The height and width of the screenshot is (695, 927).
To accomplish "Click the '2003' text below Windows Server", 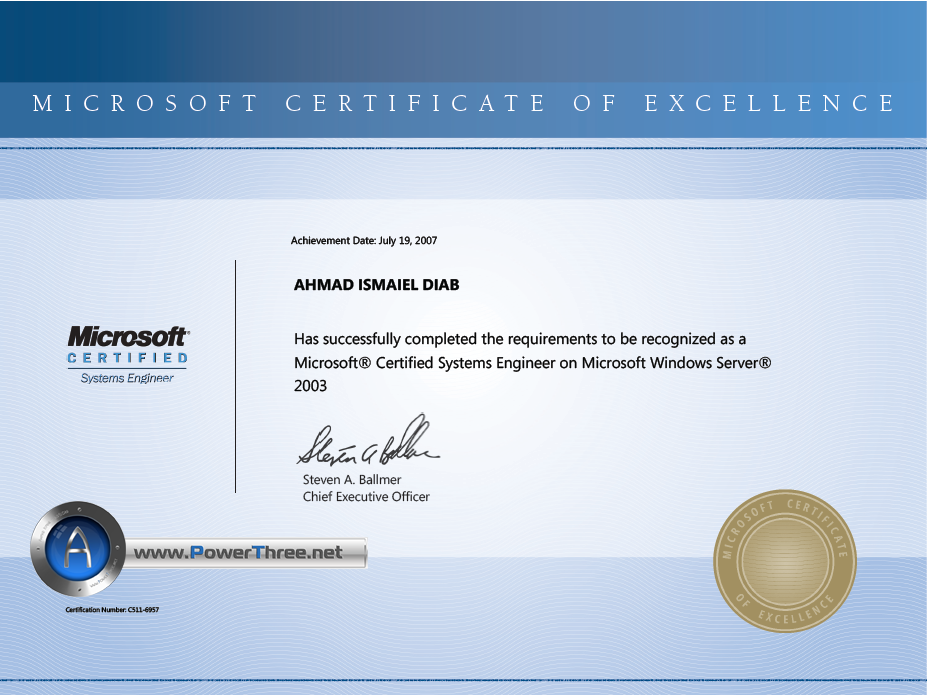I will pyautogui.click(x=310, y=386).
